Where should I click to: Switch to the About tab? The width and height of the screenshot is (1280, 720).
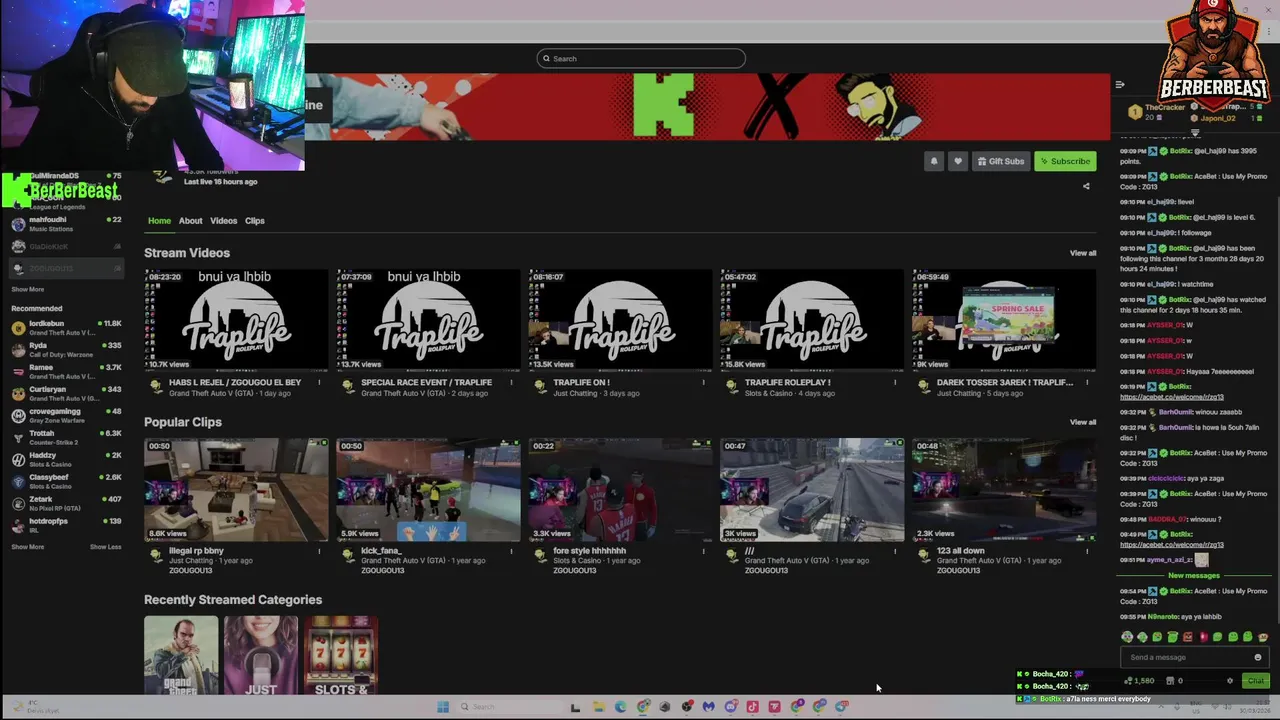coord(190,221)
